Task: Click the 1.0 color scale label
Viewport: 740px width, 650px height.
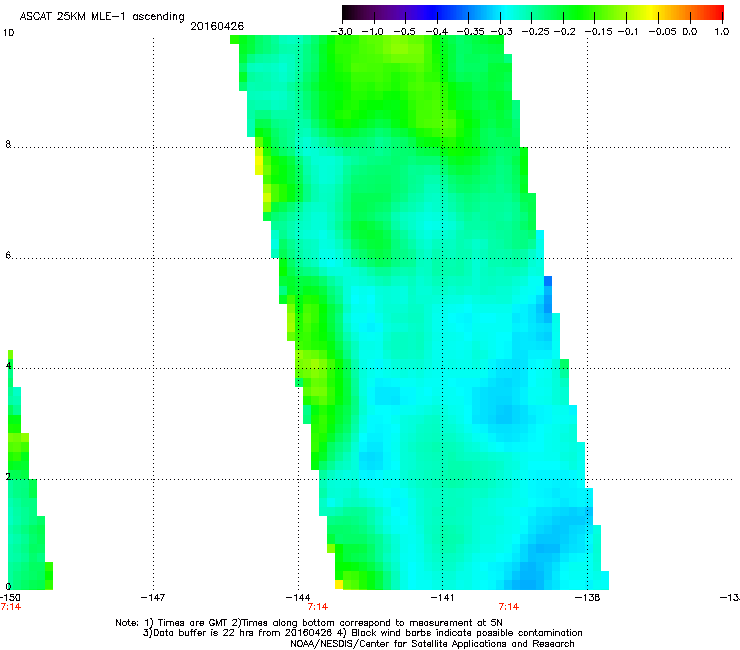Action: 722,32
